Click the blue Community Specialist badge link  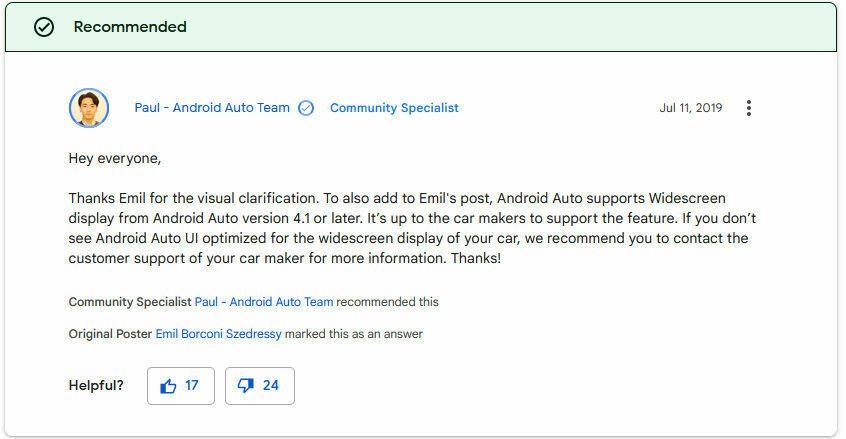click(x=394, y=108)
